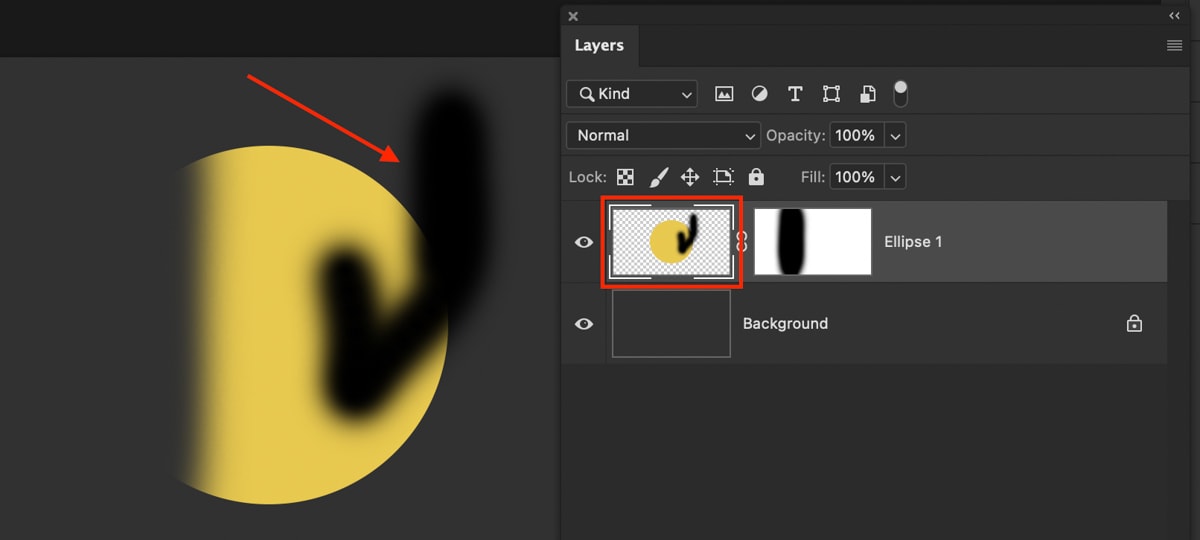1200x540 pixels.
Task: Click the Opacity 100% value field
Action: (x=856, y=135)
